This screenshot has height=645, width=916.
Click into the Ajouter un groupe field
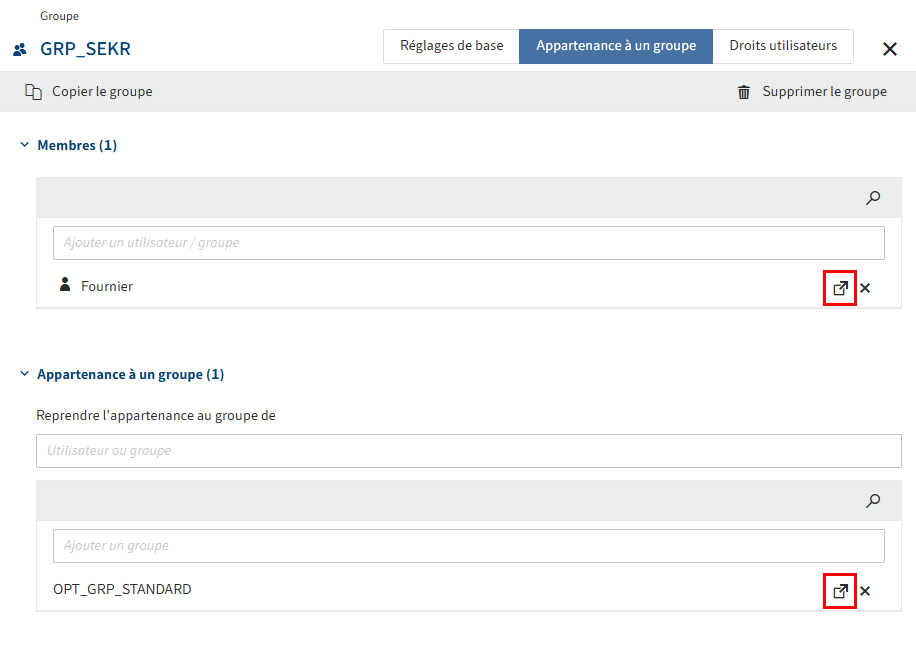(468, 546)
